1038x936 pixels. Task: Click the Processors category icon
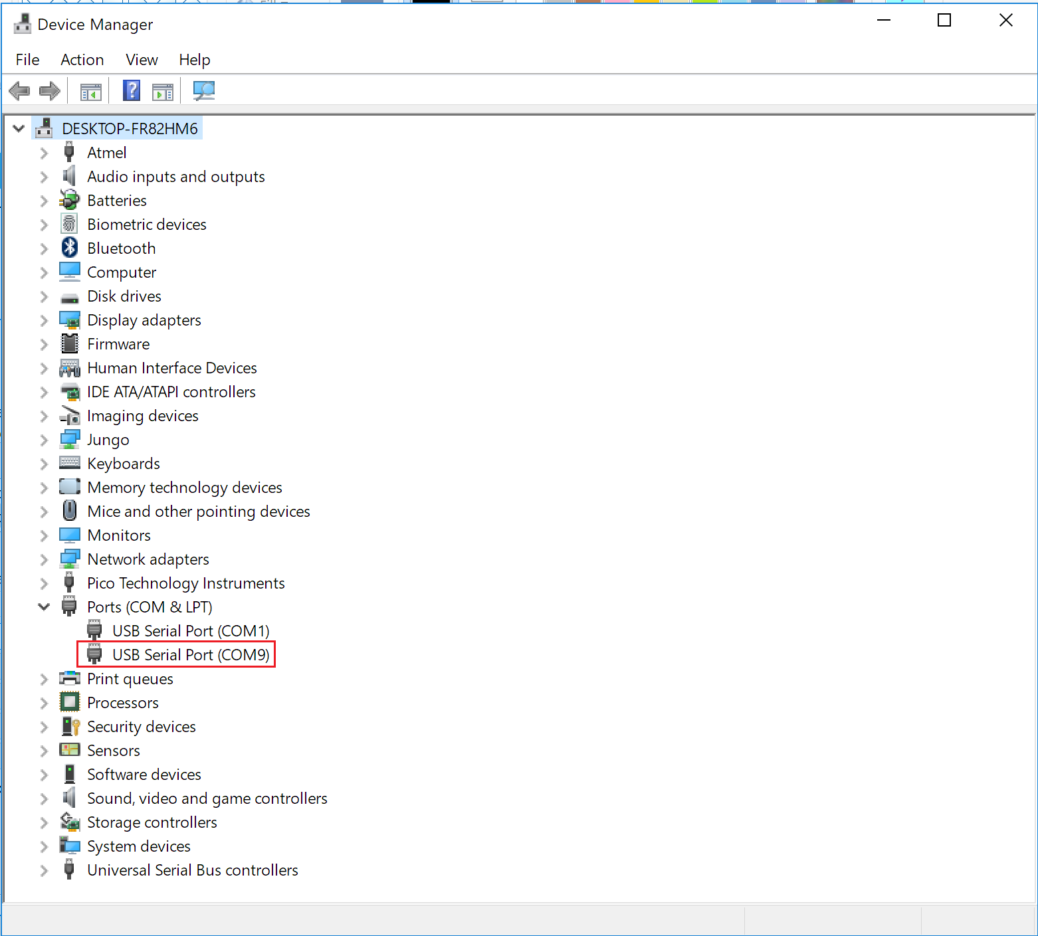pos(69,702)
